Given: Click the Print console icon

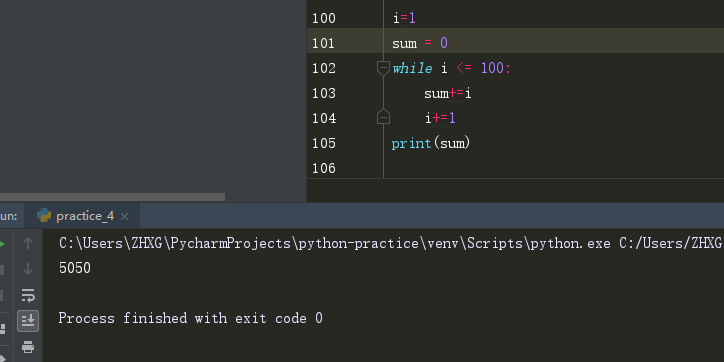Looking at the screenshot, I should point(28,346).
